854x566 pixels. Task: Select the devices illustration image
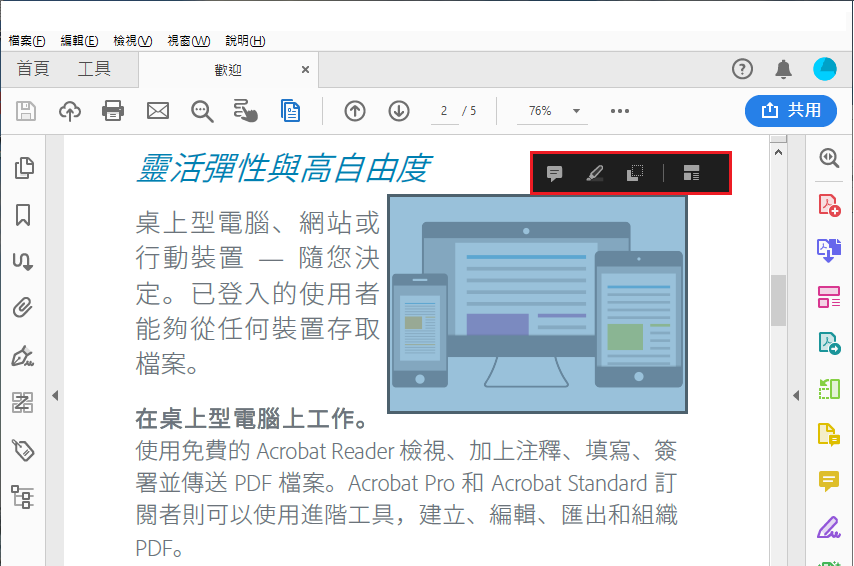[537, 304]
